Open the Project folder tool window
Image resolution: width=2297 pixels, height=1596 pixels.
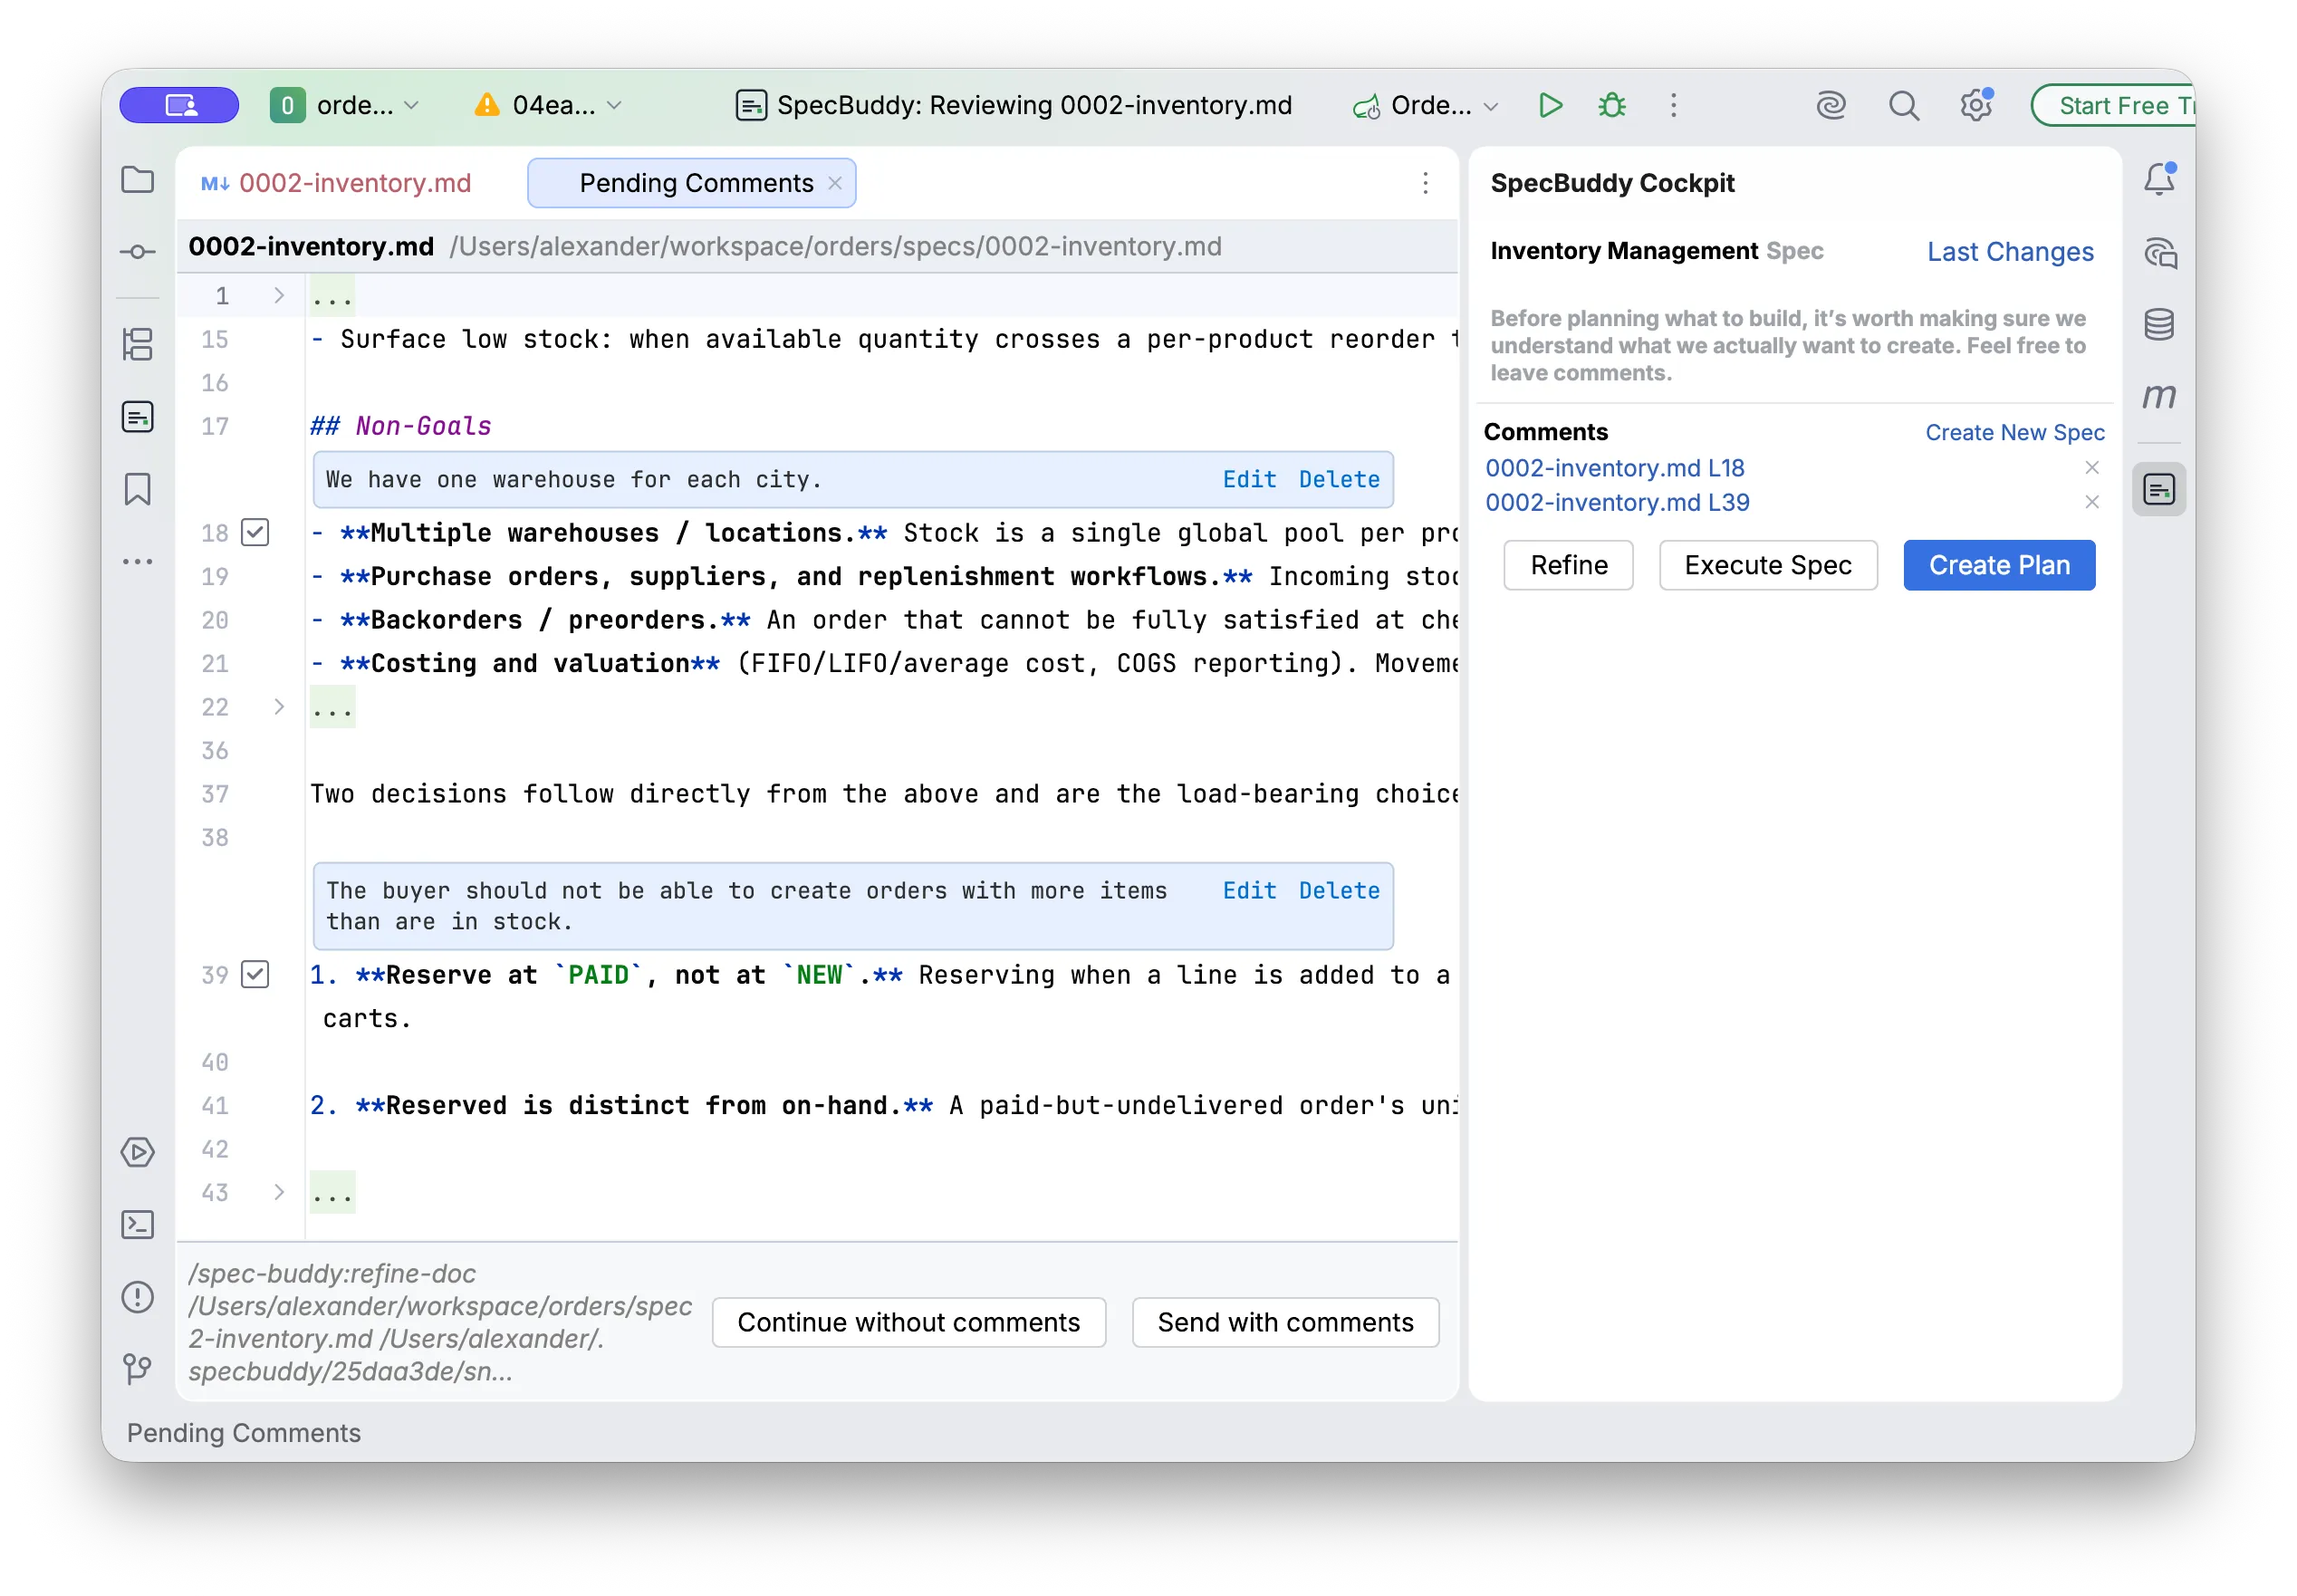pos(137,180)
